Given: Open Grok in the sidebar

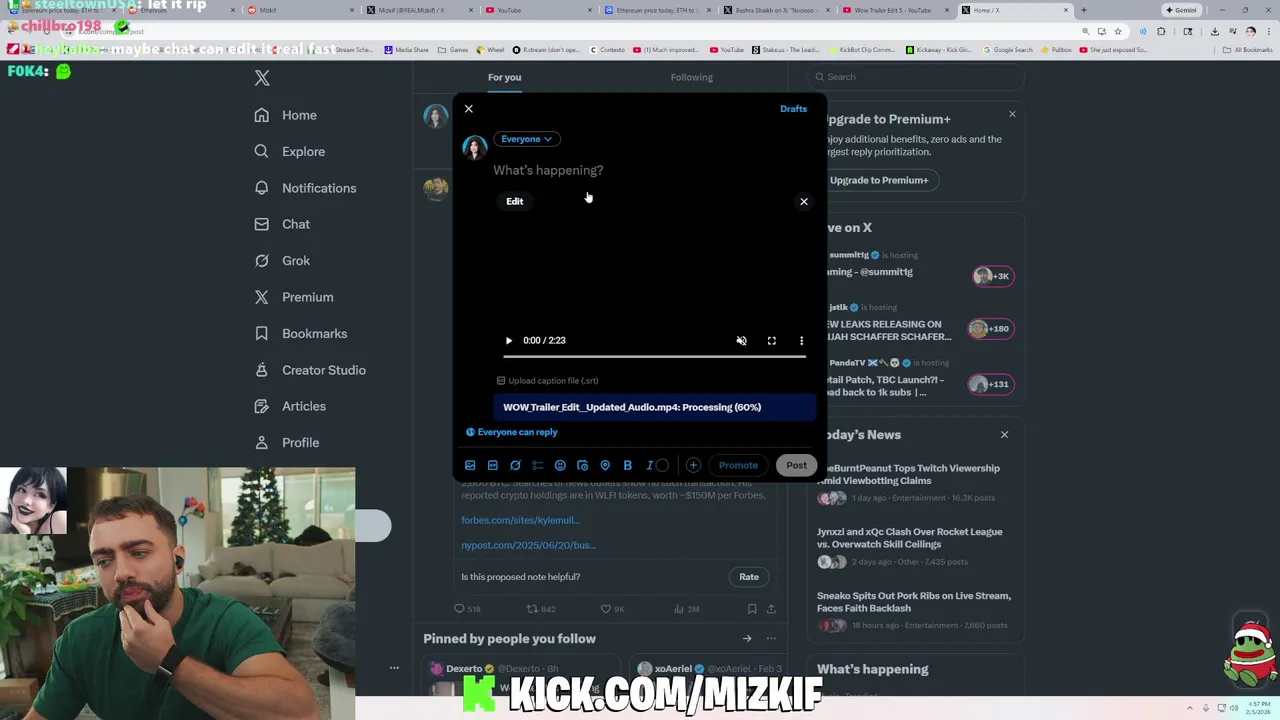Looking at the screenshot, I should click(282, 260).
